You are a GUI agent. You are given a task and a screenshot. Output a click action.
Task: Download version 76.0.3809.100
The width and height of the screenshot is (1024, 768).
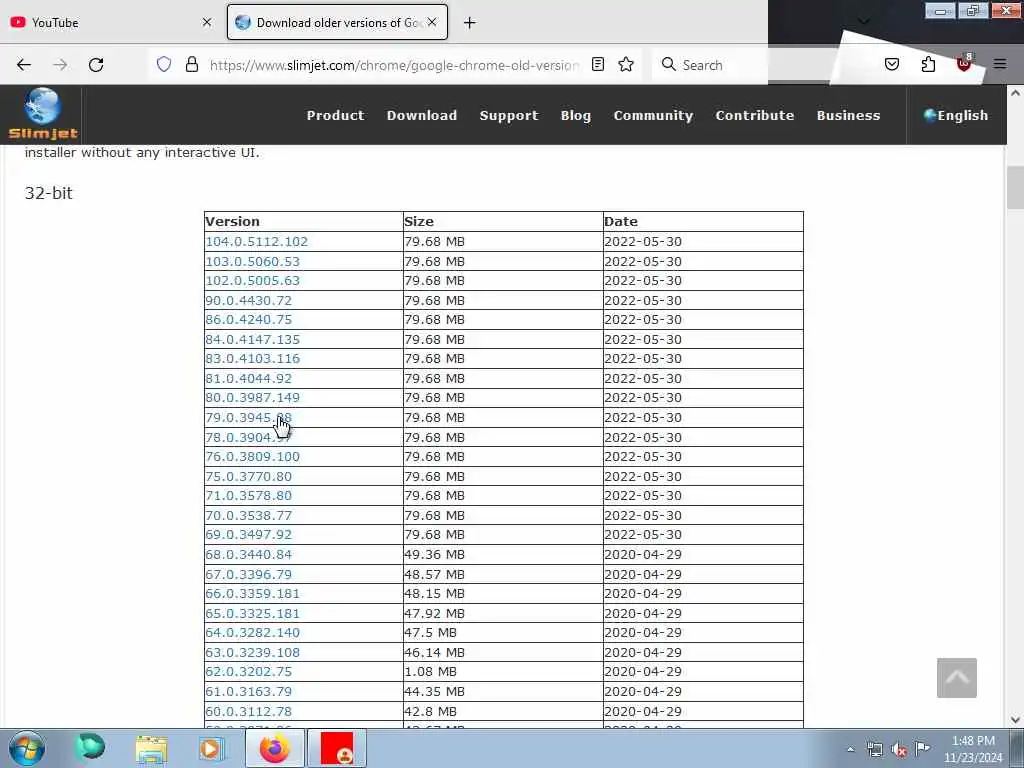(x=253, y=456)
